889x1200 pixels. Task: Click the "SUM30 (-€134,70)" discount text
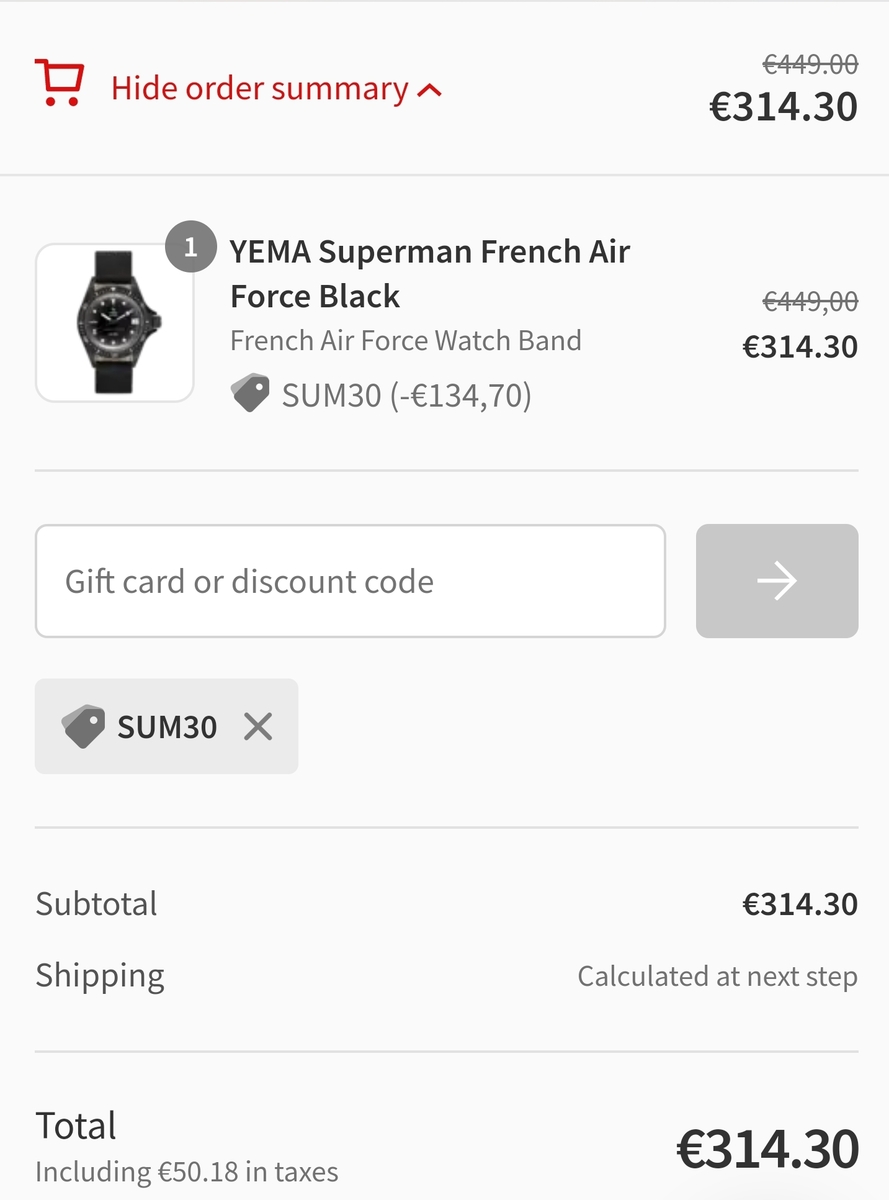(x=406, y=396)
